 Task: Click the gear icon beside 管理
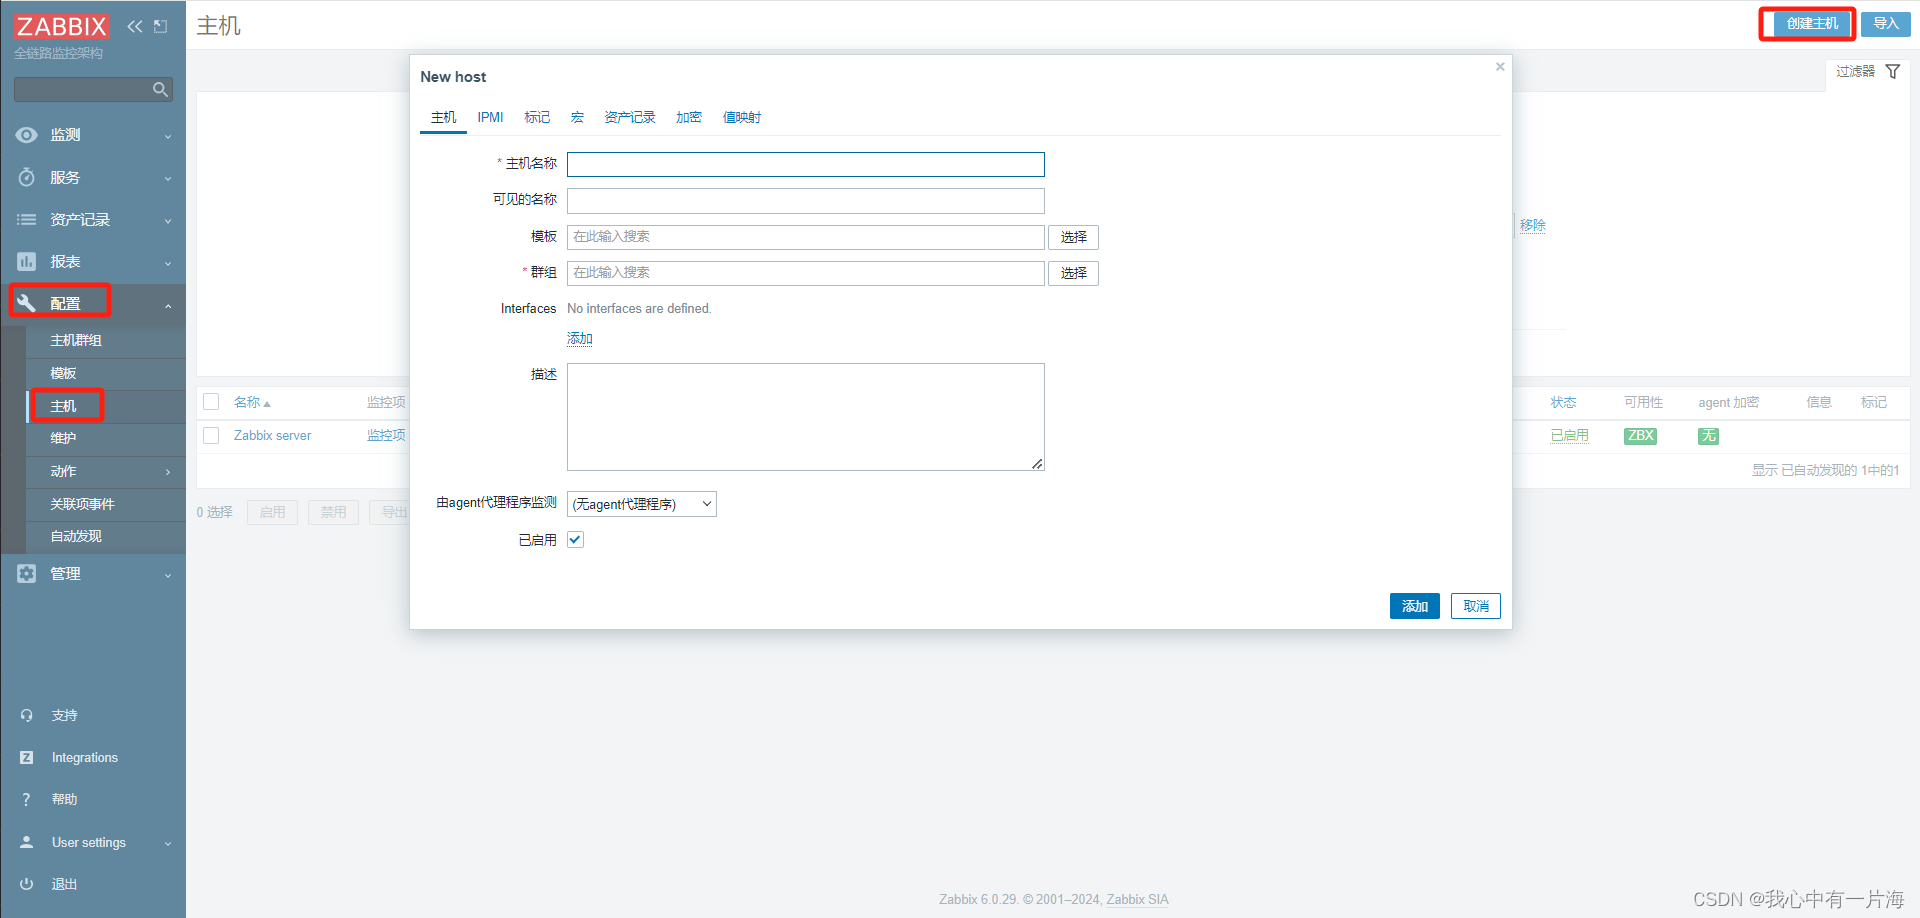click(x=27, y=573)
